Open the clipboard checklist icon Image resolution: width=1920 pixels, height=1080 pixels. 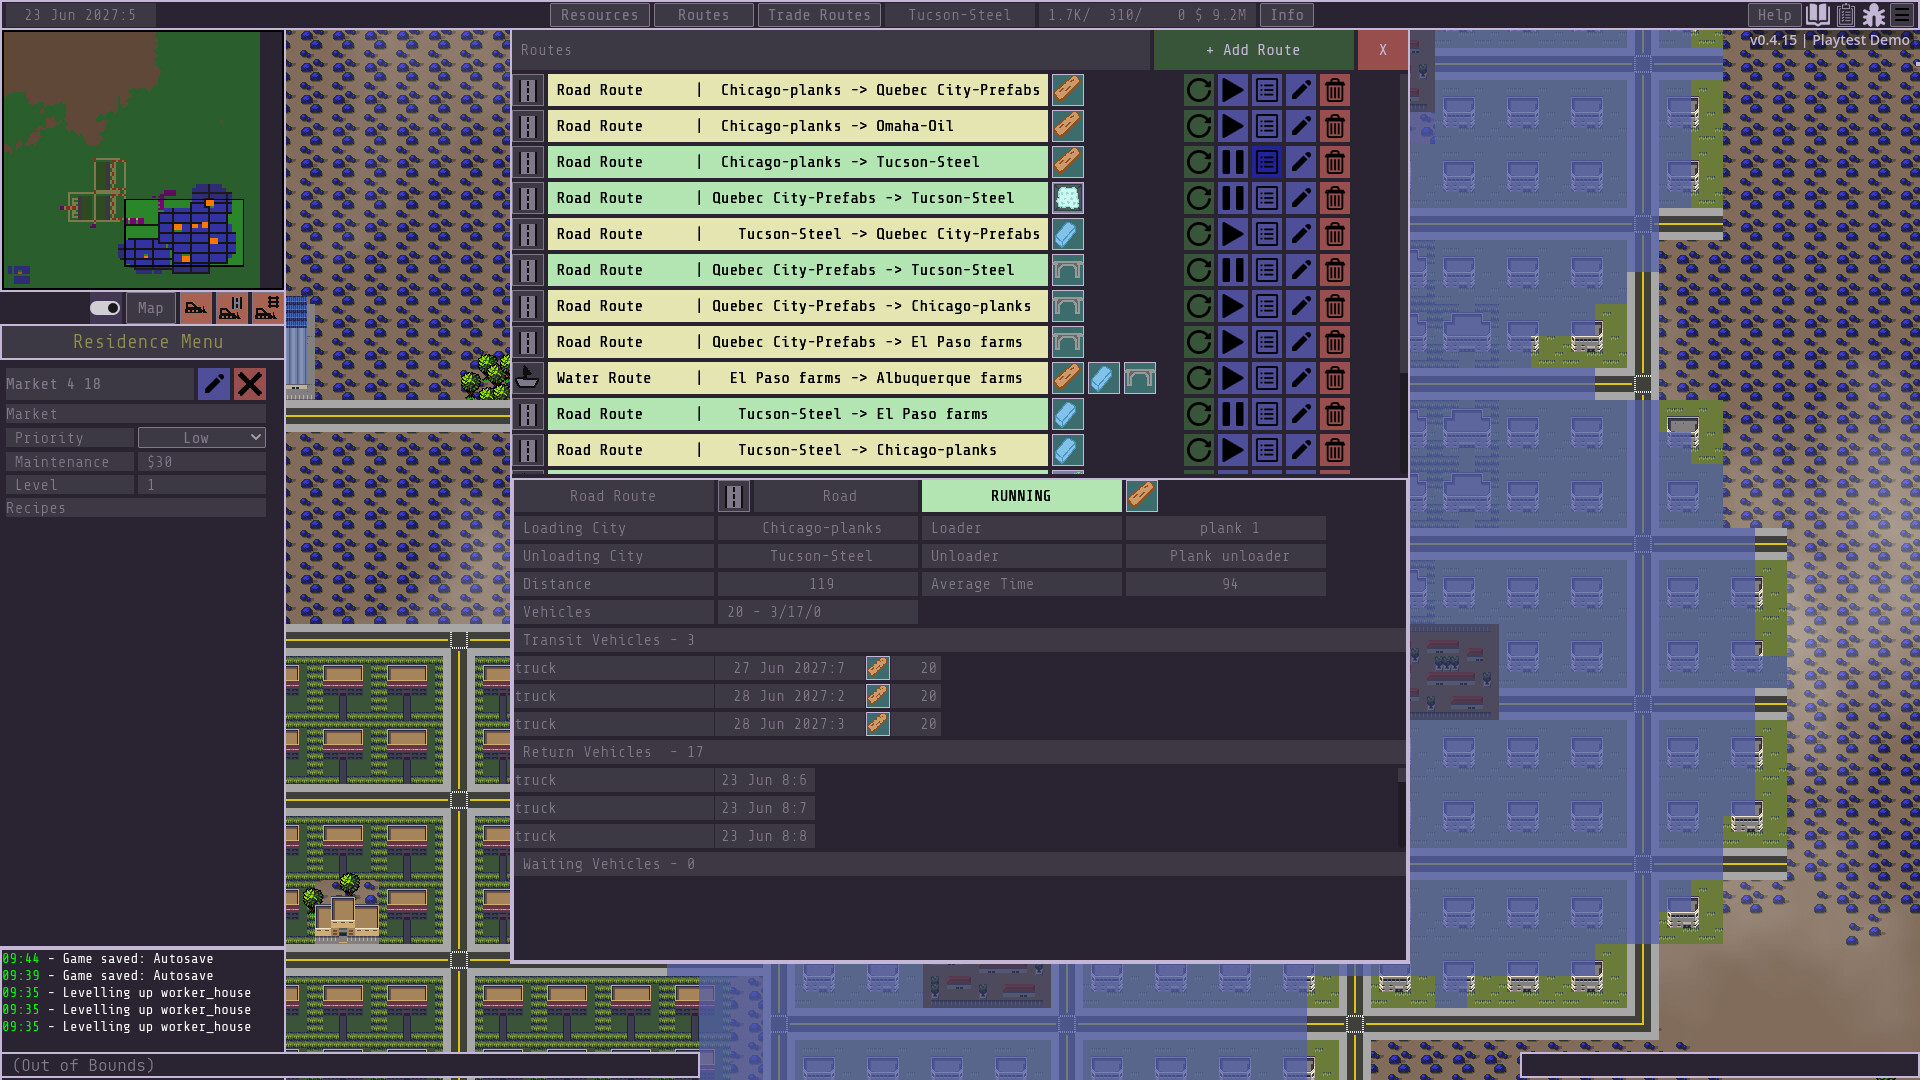coord(1845,15)
